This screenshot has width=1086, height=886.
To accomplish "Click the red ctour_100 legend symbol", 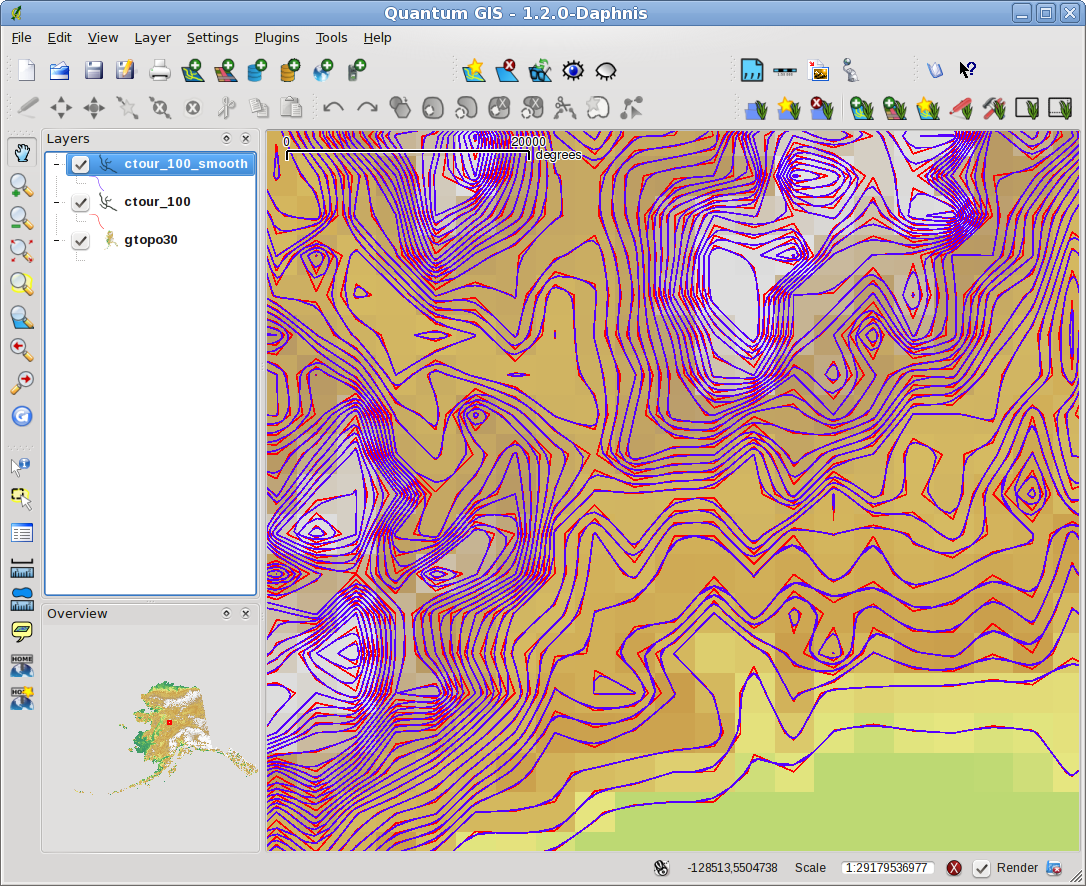I will tap(98, 222).
